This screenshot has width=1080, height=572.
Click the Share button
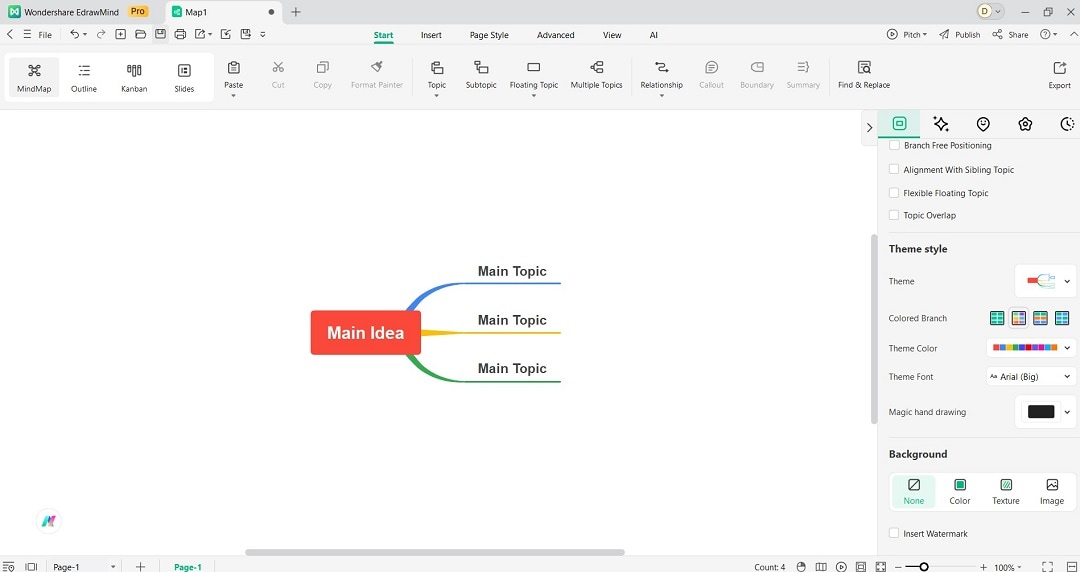(x=1010, y=34)
